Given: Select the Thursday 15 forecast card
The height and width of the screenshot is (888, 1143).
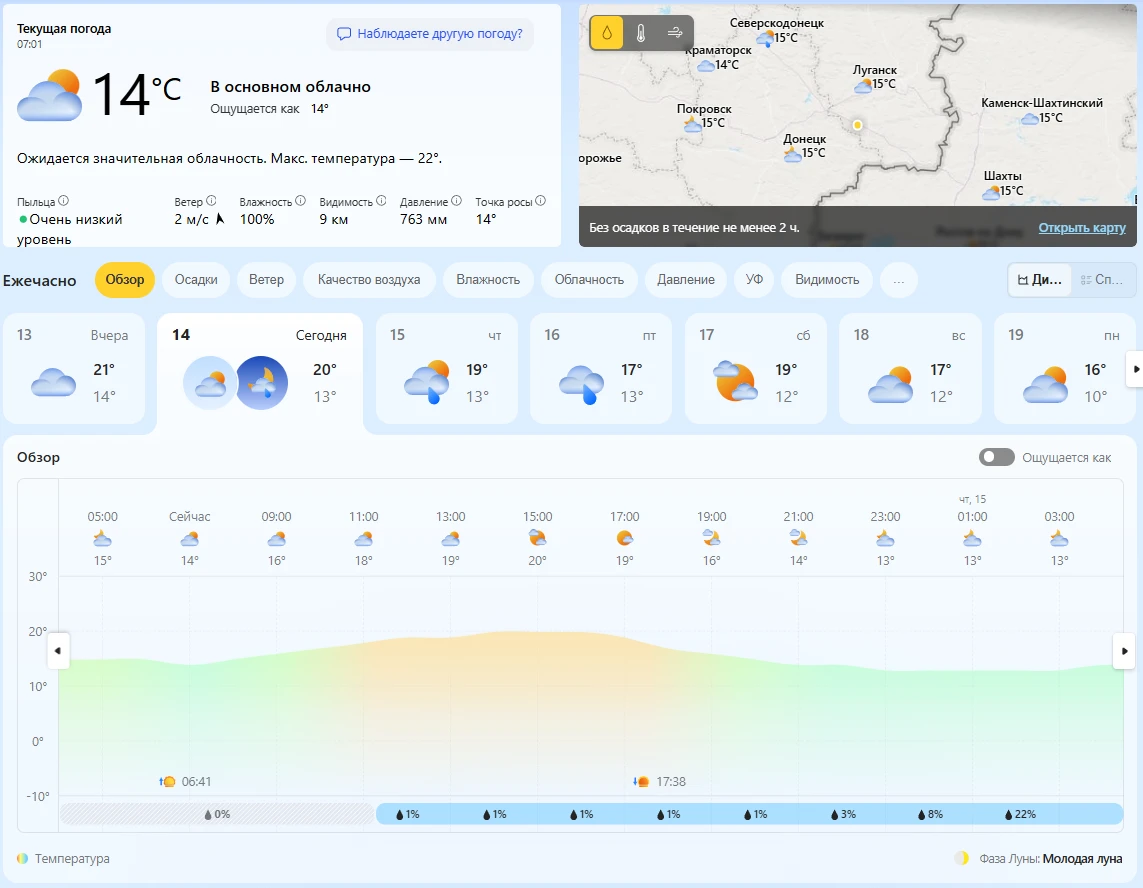Looking at the screenshot, I should (447, 369).
